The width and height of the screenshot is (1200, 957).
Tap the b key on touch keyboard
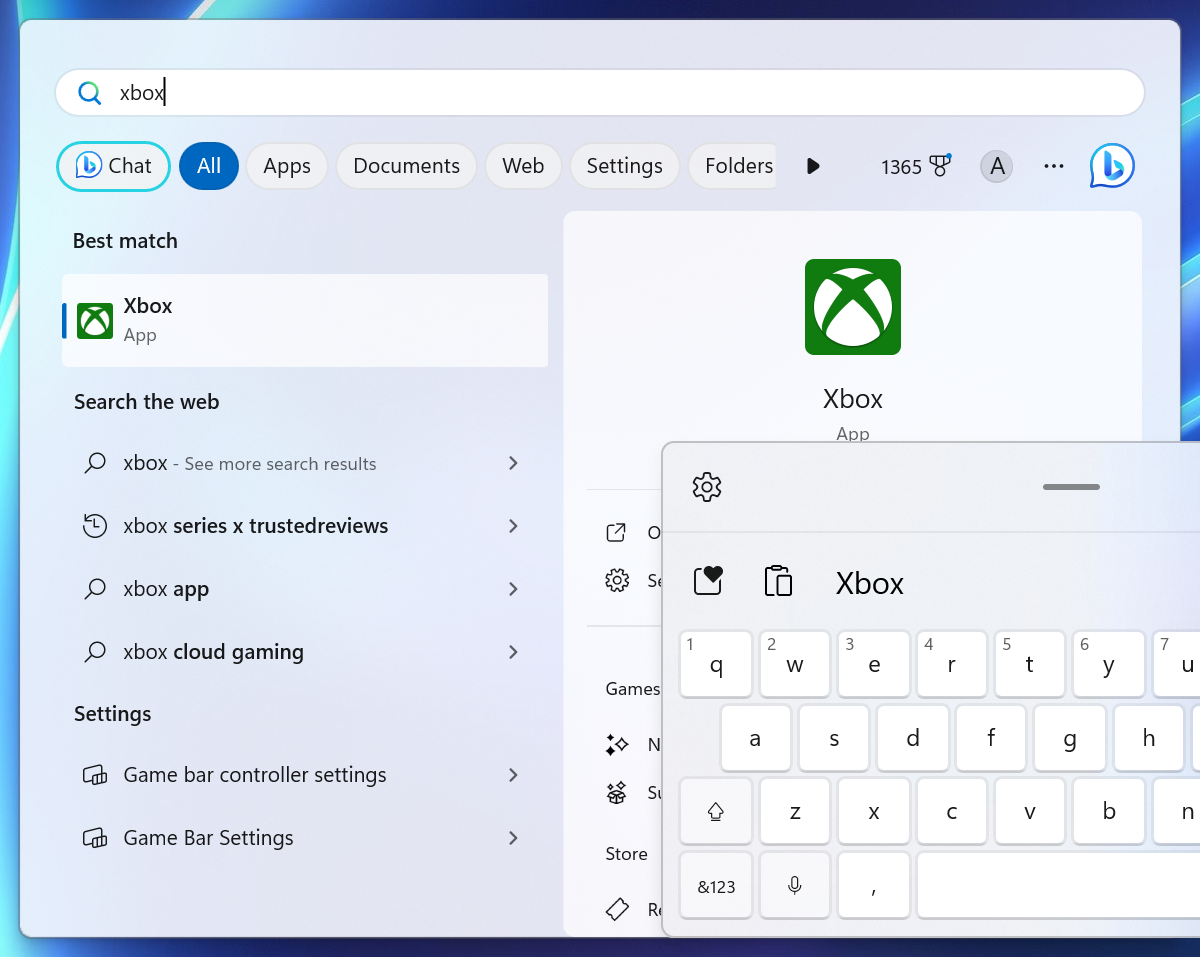pos(1109,812)
